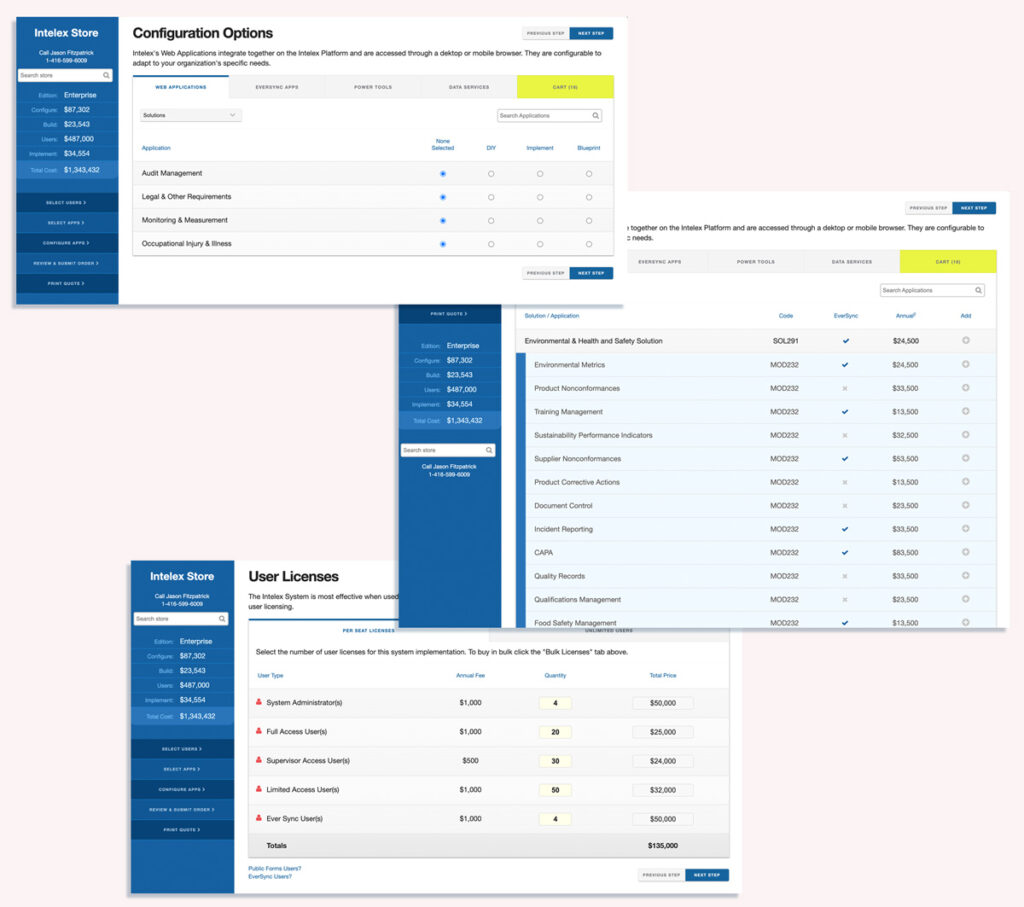Click the user icon beside System Administrator(s)
Image resolution: width=1024 pixels, height=907 pixels.
pos(259,702)
